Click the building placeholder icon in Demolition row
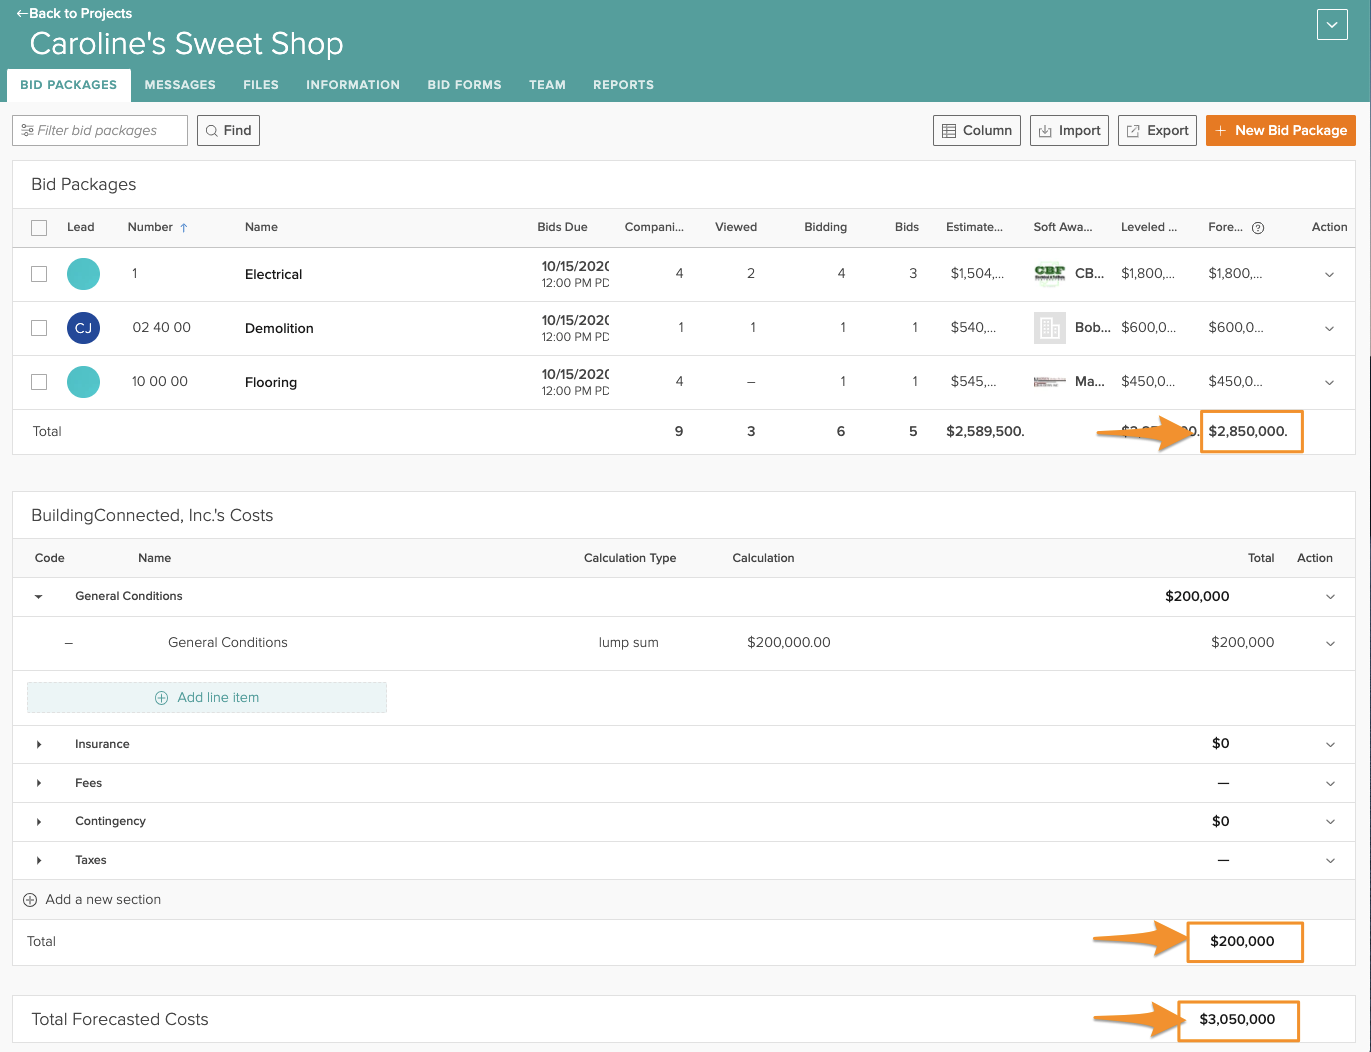 click(x=1049, y=328)
